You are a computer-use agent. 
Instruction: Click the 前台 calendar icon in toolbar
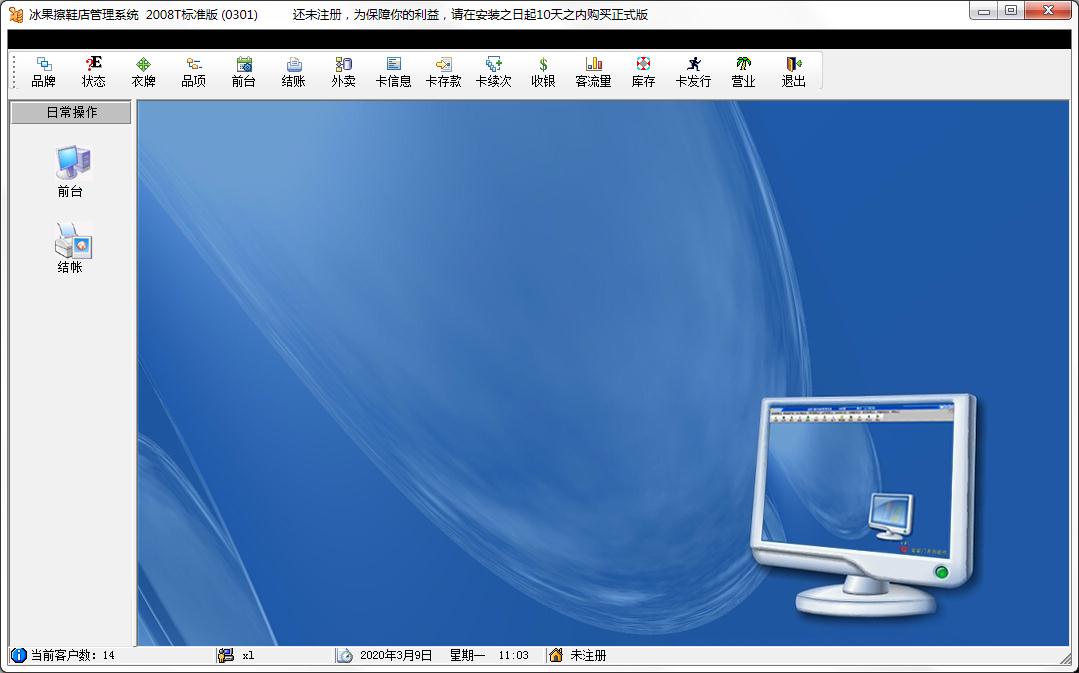pos(244,72)
